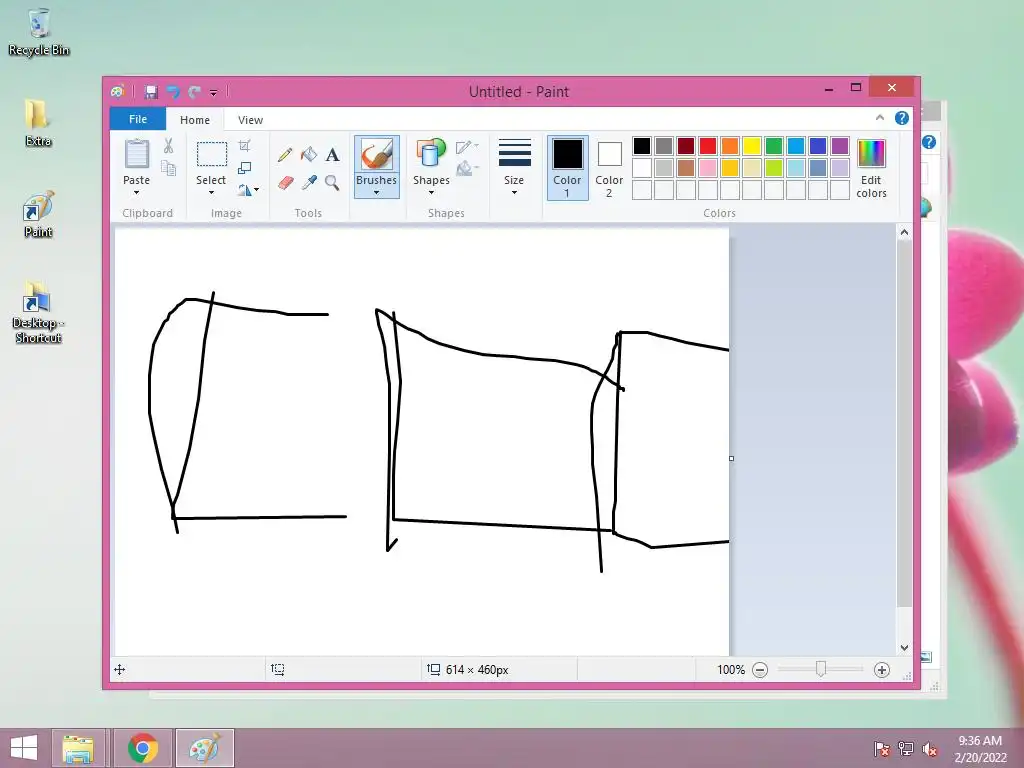
Task: Click the Action Center flag tray icon
Action: [882, 749]
